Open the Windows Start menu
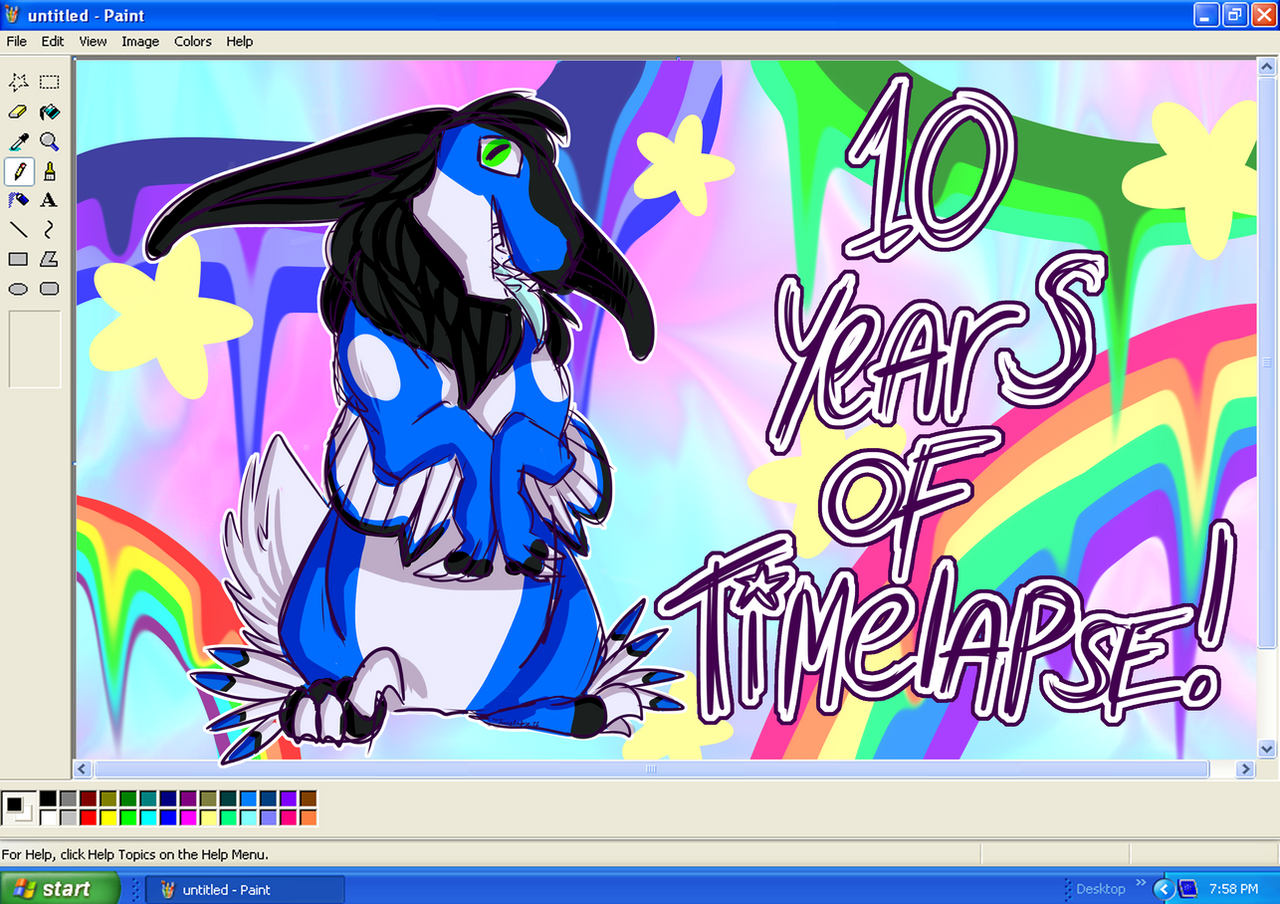 (x=59, y=889)
